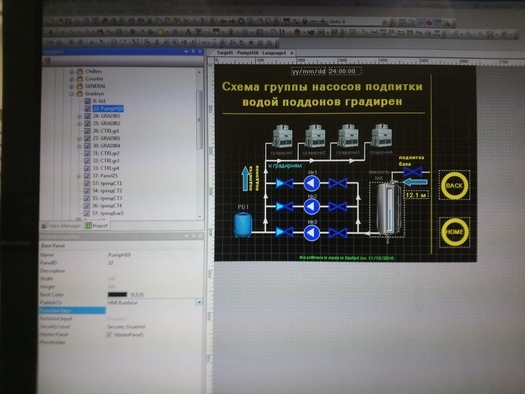Select the градирня4 cooling tower image
This screenshot has height=394, width=525.
coord(382,136)
